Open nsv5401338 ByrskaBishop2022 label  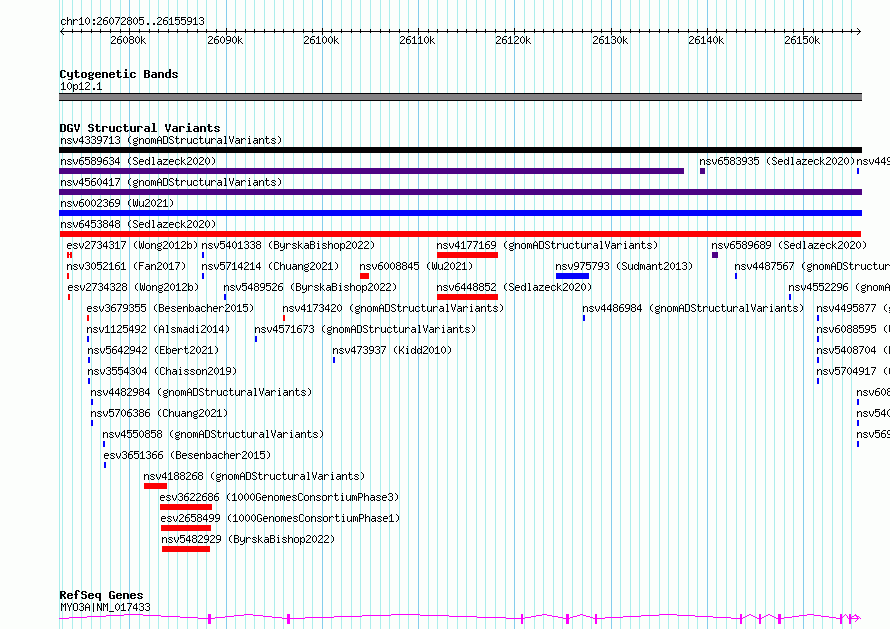(288, 245)
